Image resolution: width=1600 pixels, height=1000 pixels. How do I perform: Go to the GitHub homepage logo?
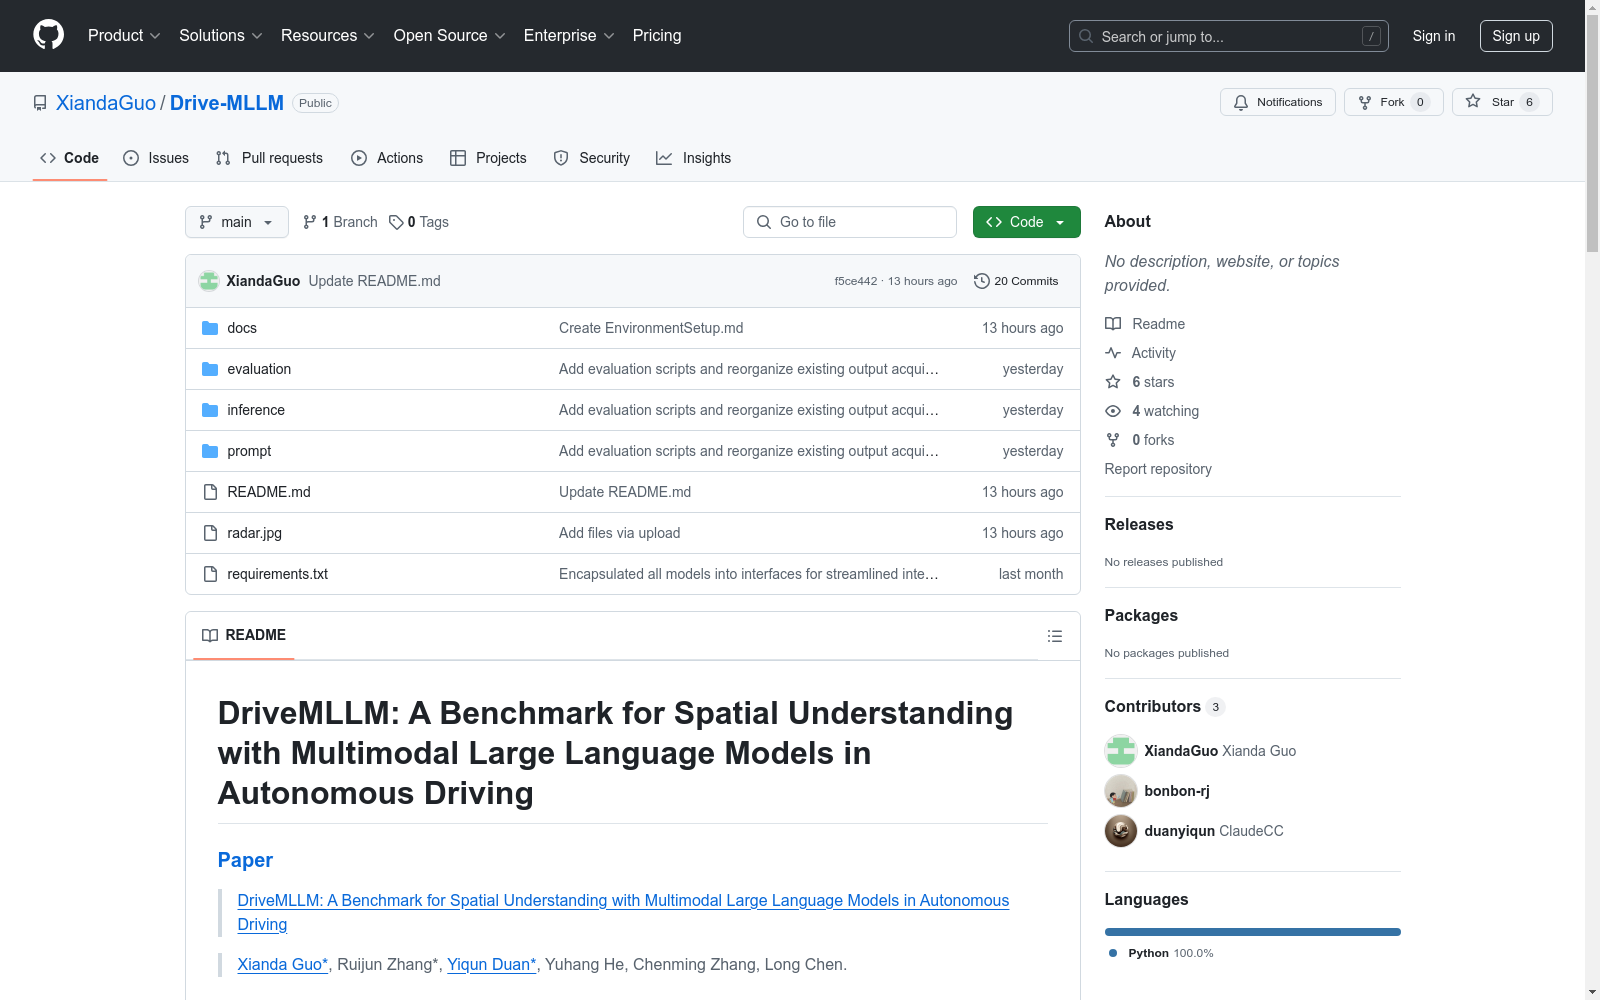tap(48, 35)
